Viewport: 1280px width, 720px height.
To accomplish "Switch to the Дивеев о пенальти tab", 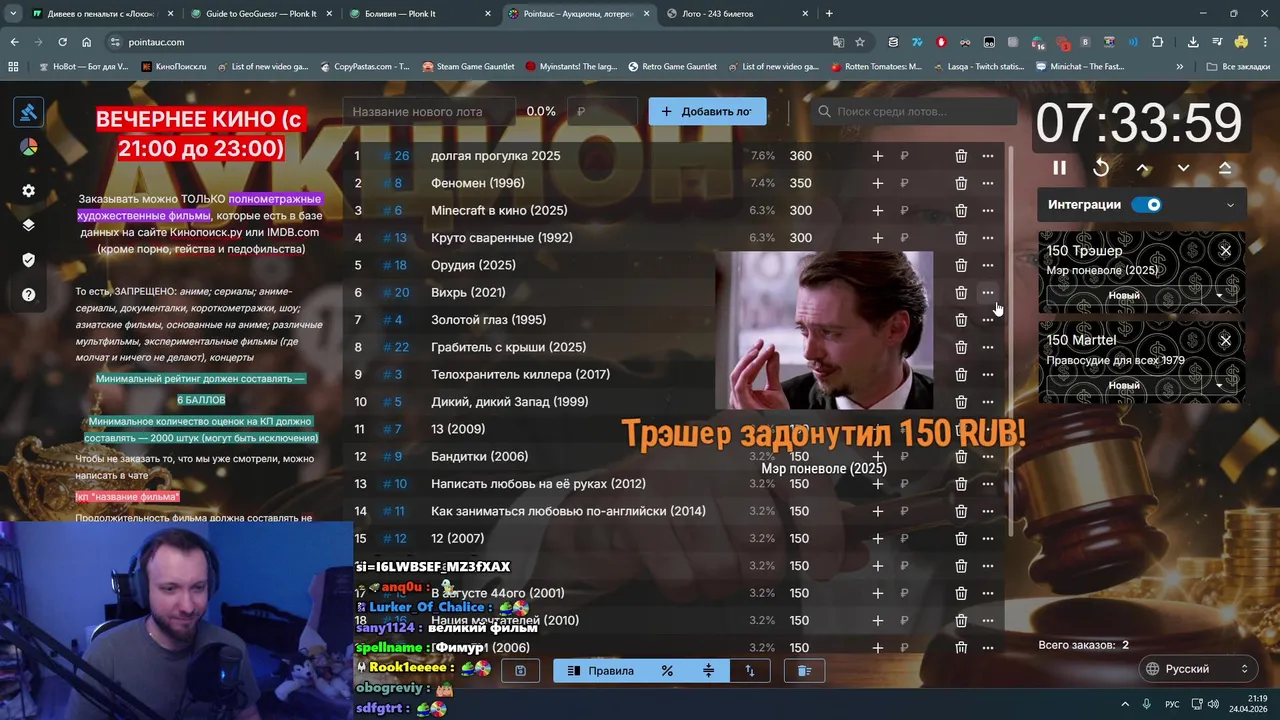I will coord(102,14).
